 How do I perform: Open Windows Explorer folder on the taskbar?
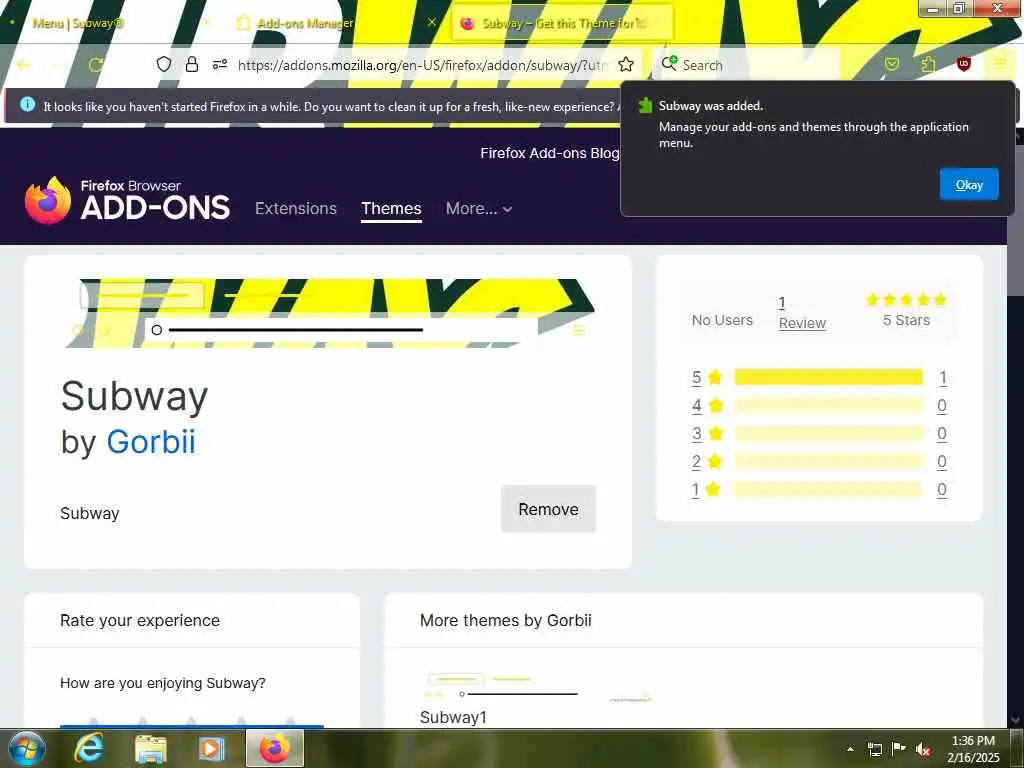(150, 748)
